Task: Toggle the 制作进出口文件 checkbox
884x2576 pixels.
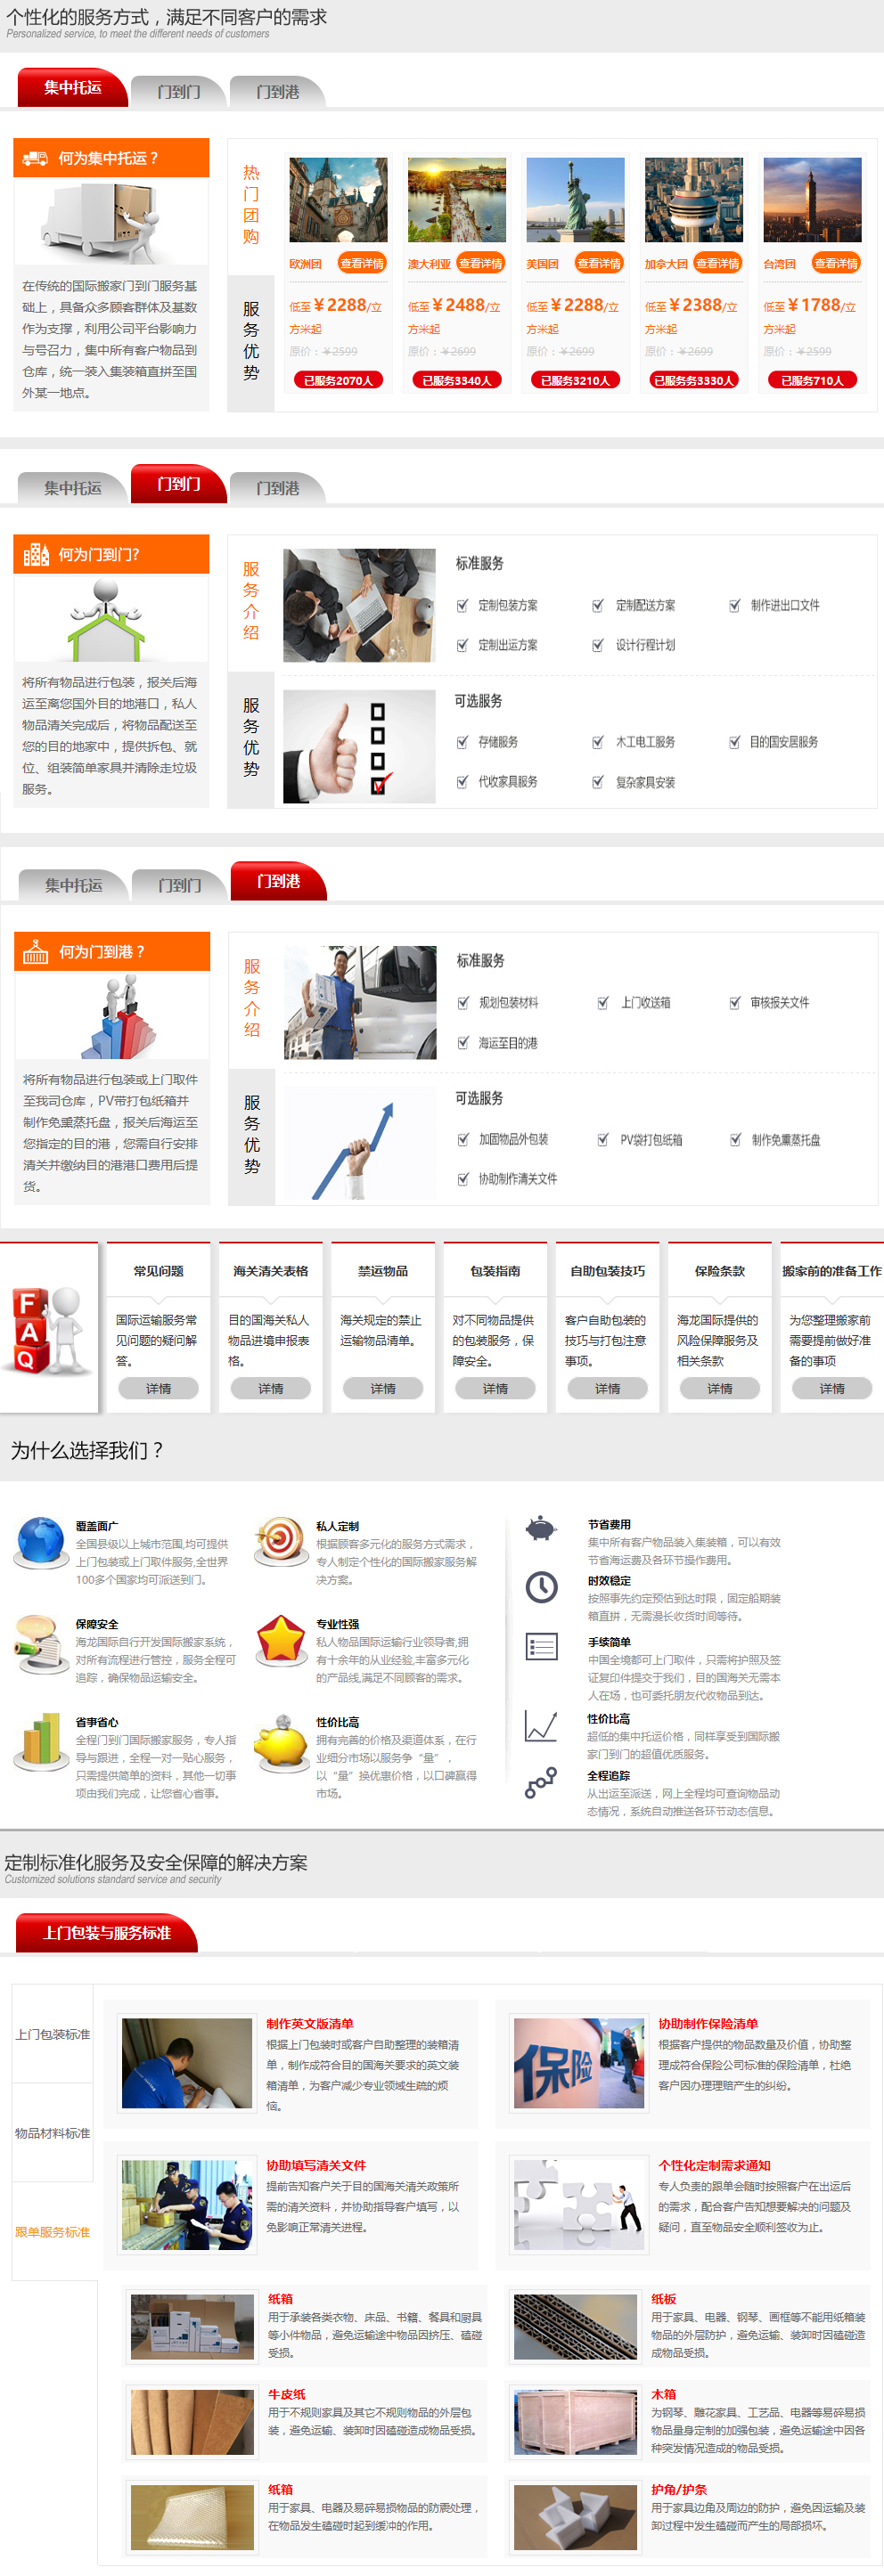Action: 735,605
